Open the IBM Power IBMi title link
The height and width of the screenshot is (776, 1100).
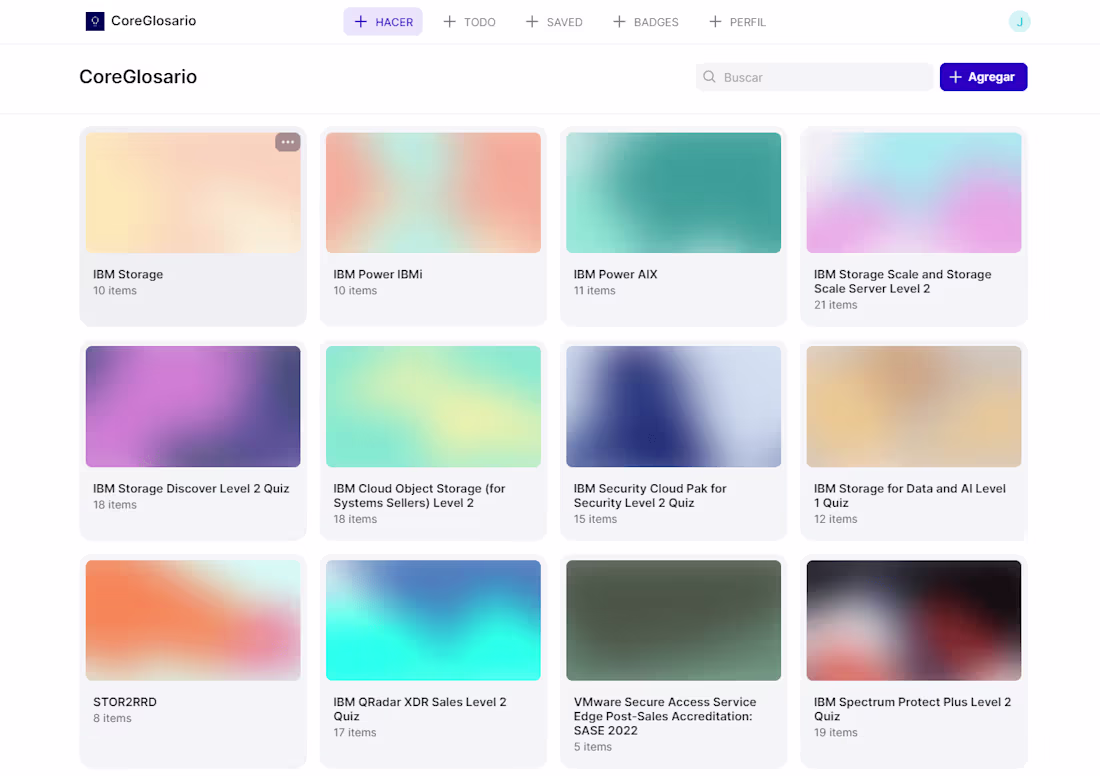tap(378, 274)
